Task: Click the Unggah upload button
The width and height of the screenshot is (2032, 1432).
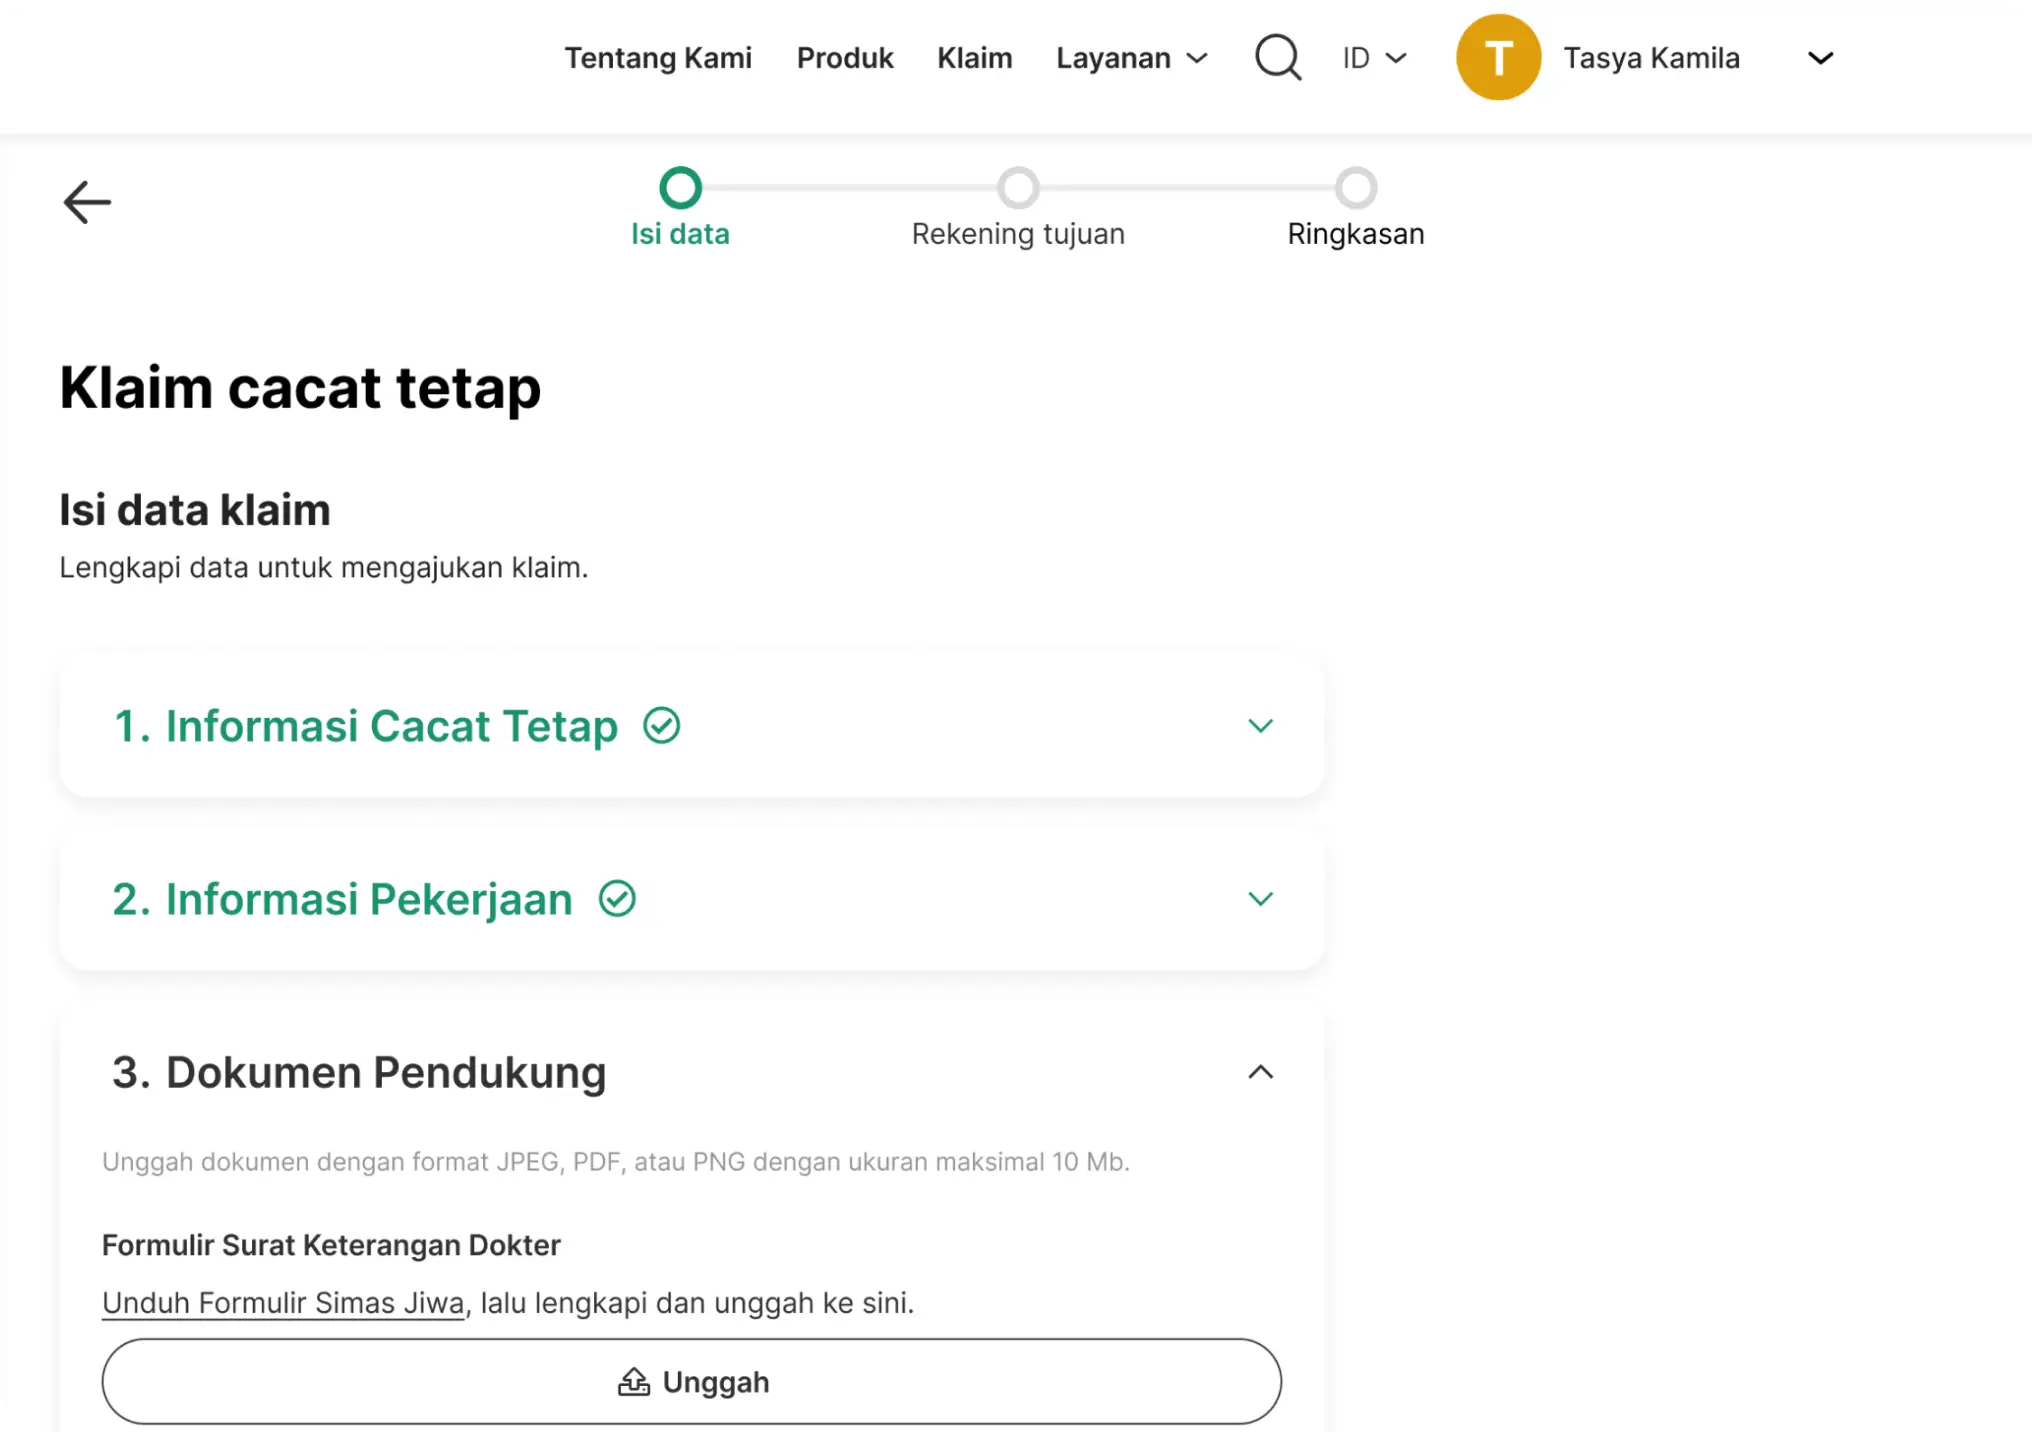Action: 692,1382
